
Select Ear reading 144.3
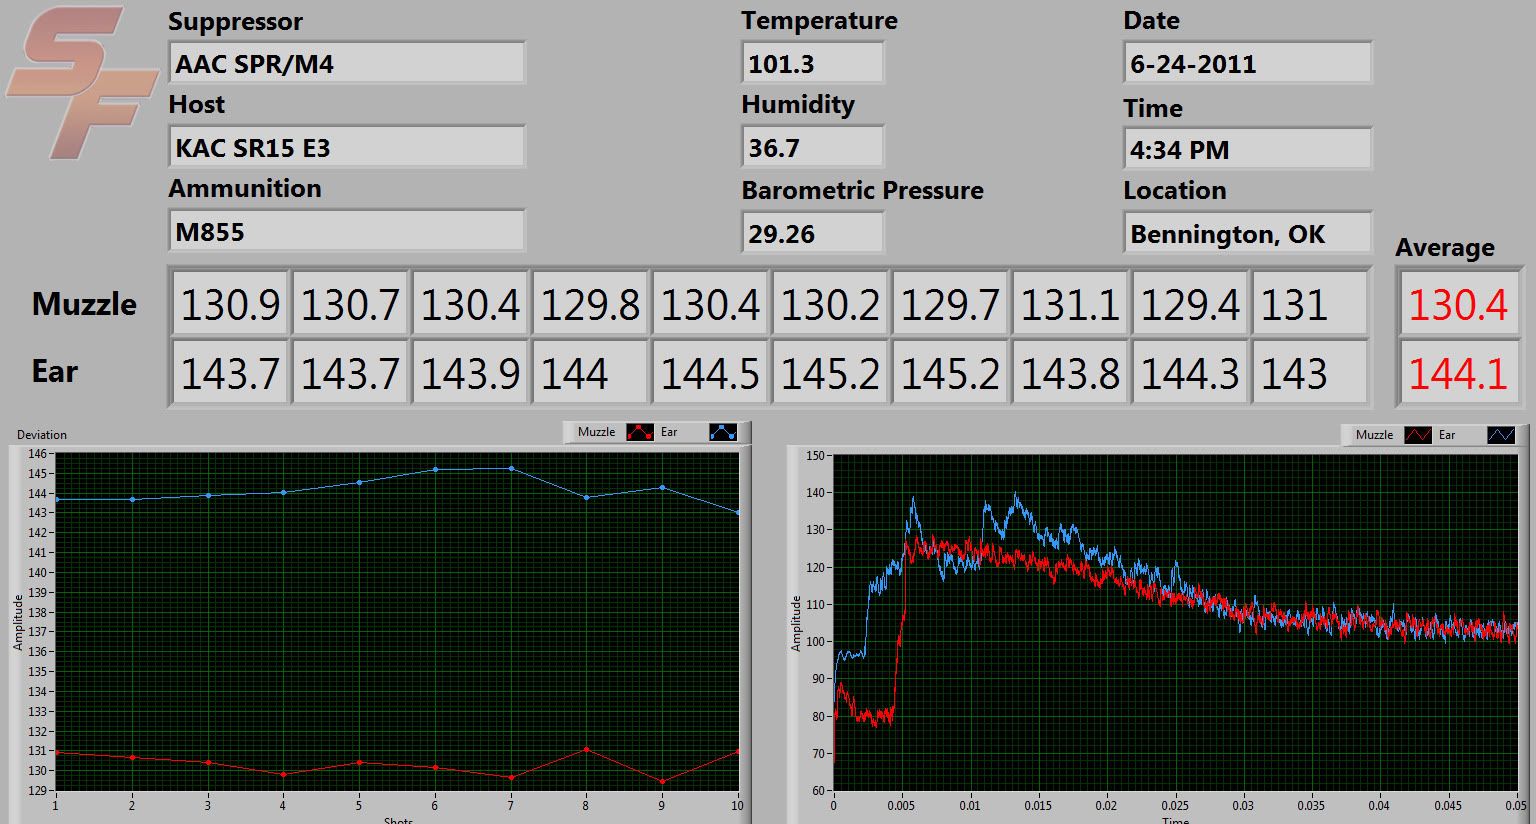point(1190,373)
